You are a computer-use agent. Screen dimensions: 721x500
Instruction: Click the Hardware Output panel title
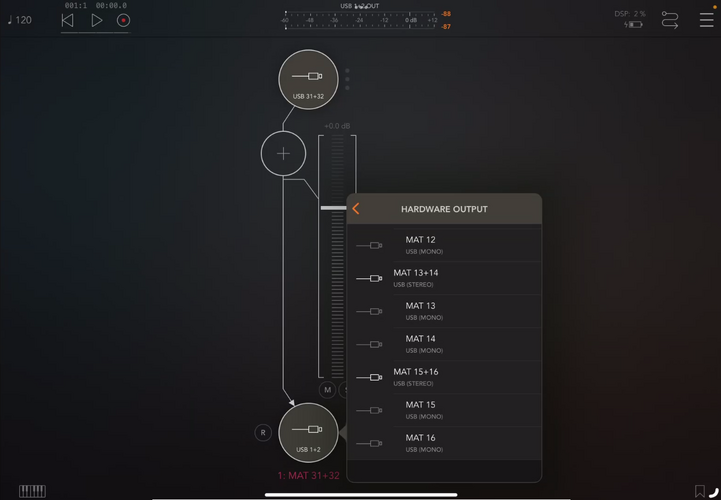[x=444, y=209]
